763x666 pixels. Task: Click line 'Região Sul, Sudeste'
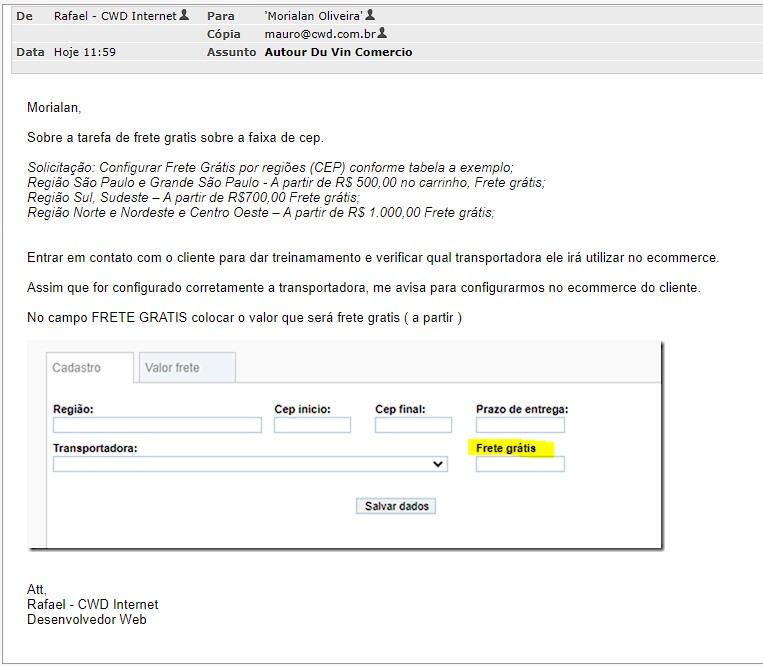click(194, 198)
